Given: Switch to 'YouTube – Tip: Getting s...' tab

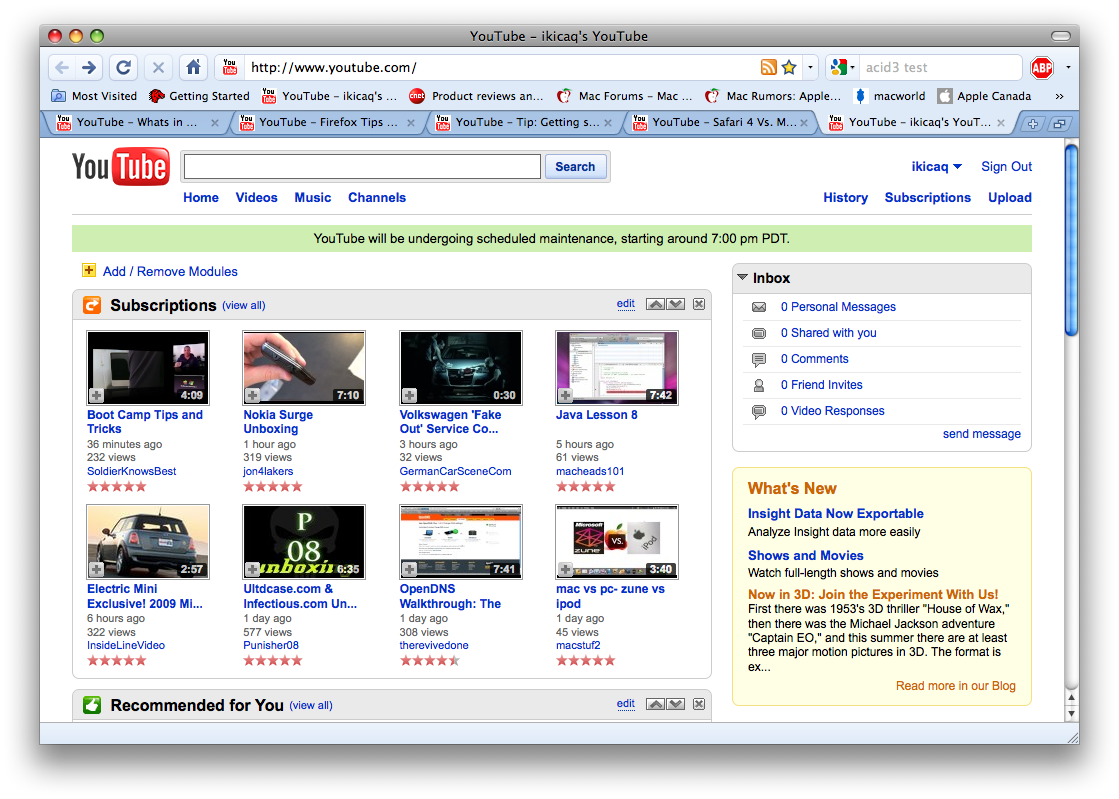Looking at the screenshot, I should 527,122.
